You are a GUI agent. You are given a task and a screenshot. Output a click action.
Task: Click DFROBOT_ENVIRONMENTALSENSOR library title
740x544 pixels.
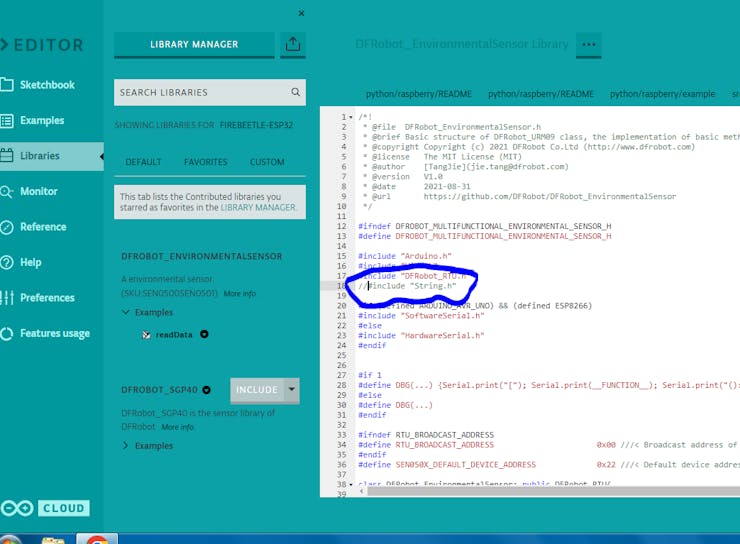pyautogui.click(x=202, y=257)
